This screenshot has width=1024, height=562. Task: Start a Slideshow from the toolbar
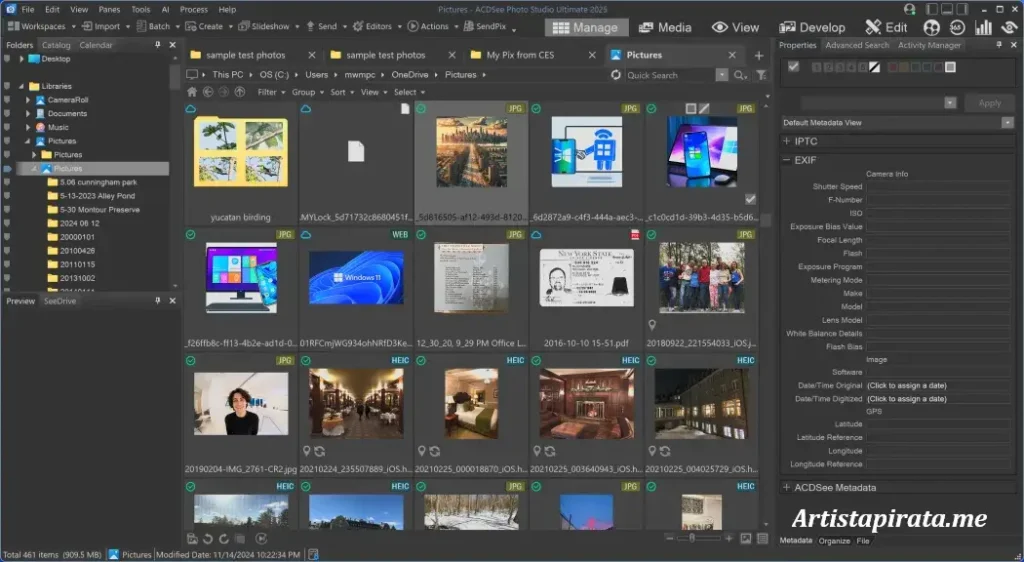(264, 26)
